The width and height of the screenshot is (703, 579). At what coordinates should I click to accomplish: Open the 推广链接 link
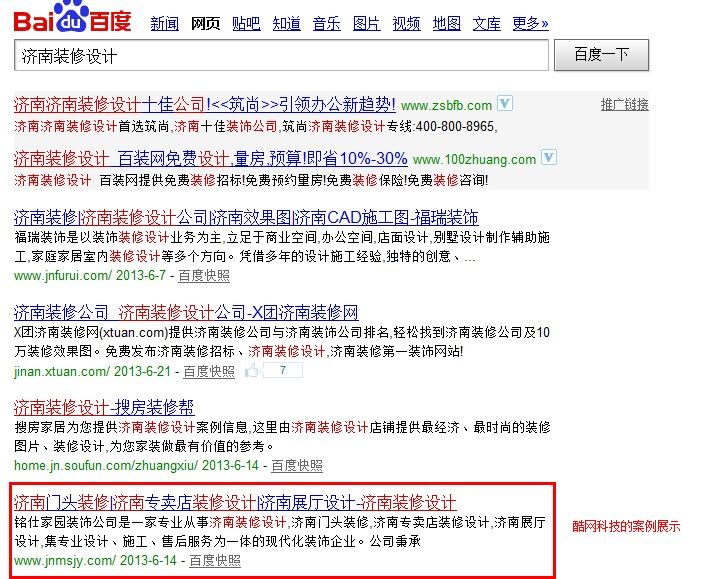pyautogui.click(x=625, y=105)
